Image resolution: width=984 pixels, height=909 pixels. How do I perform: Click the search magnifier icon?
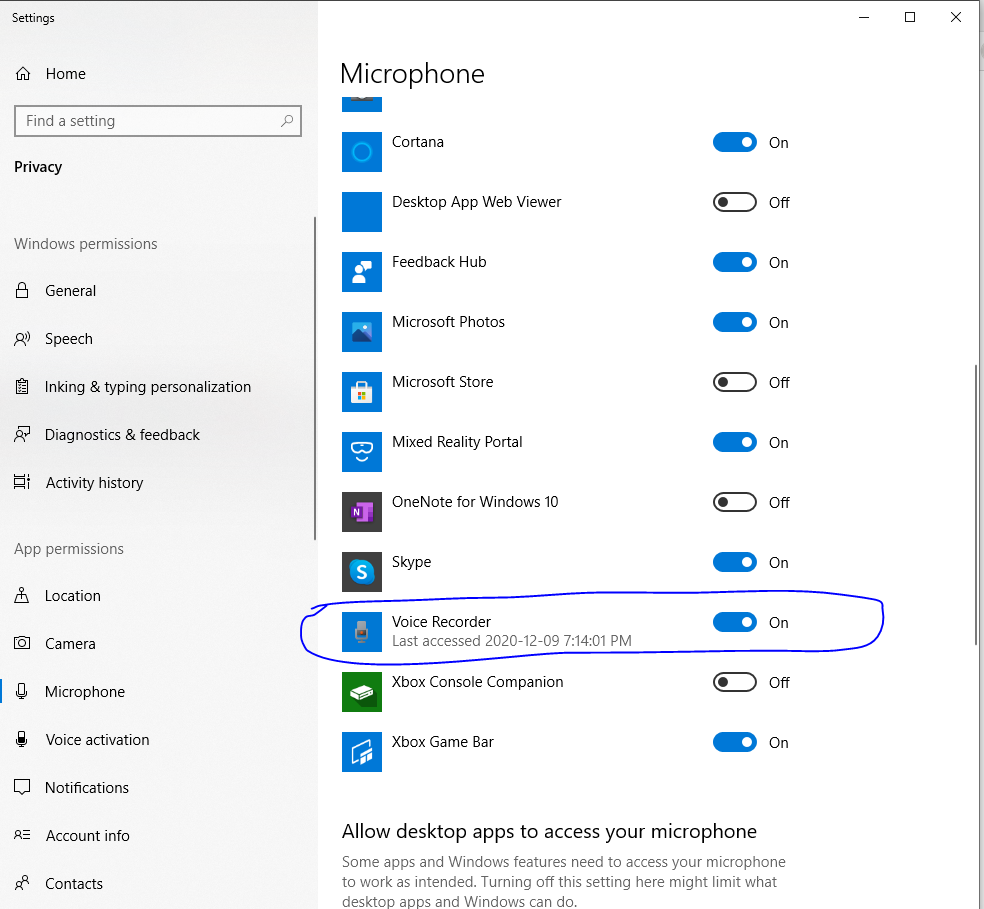tap(287, 121)
